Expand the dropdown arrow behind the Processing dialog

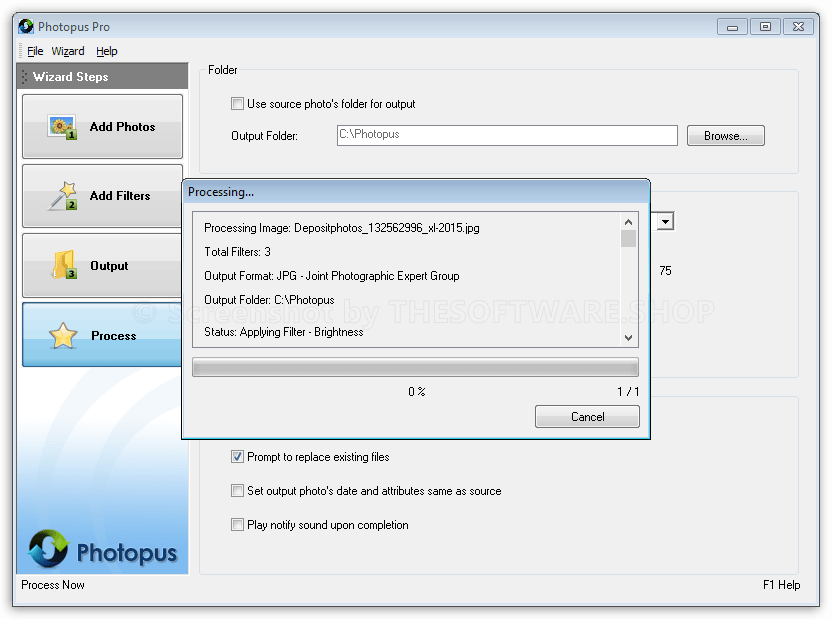click(x=664, y=221)
